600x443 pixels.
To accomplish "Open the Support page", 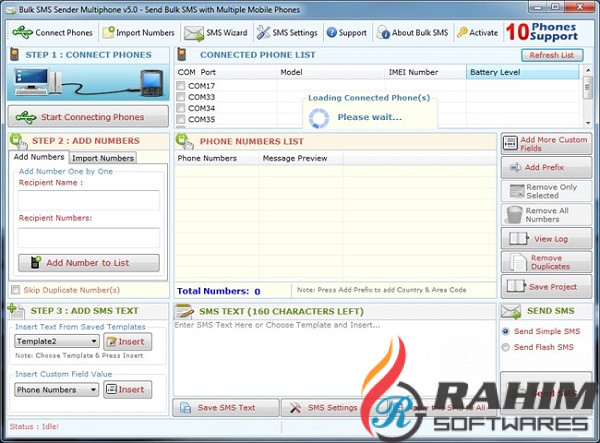I will click(x=347, y=33).
